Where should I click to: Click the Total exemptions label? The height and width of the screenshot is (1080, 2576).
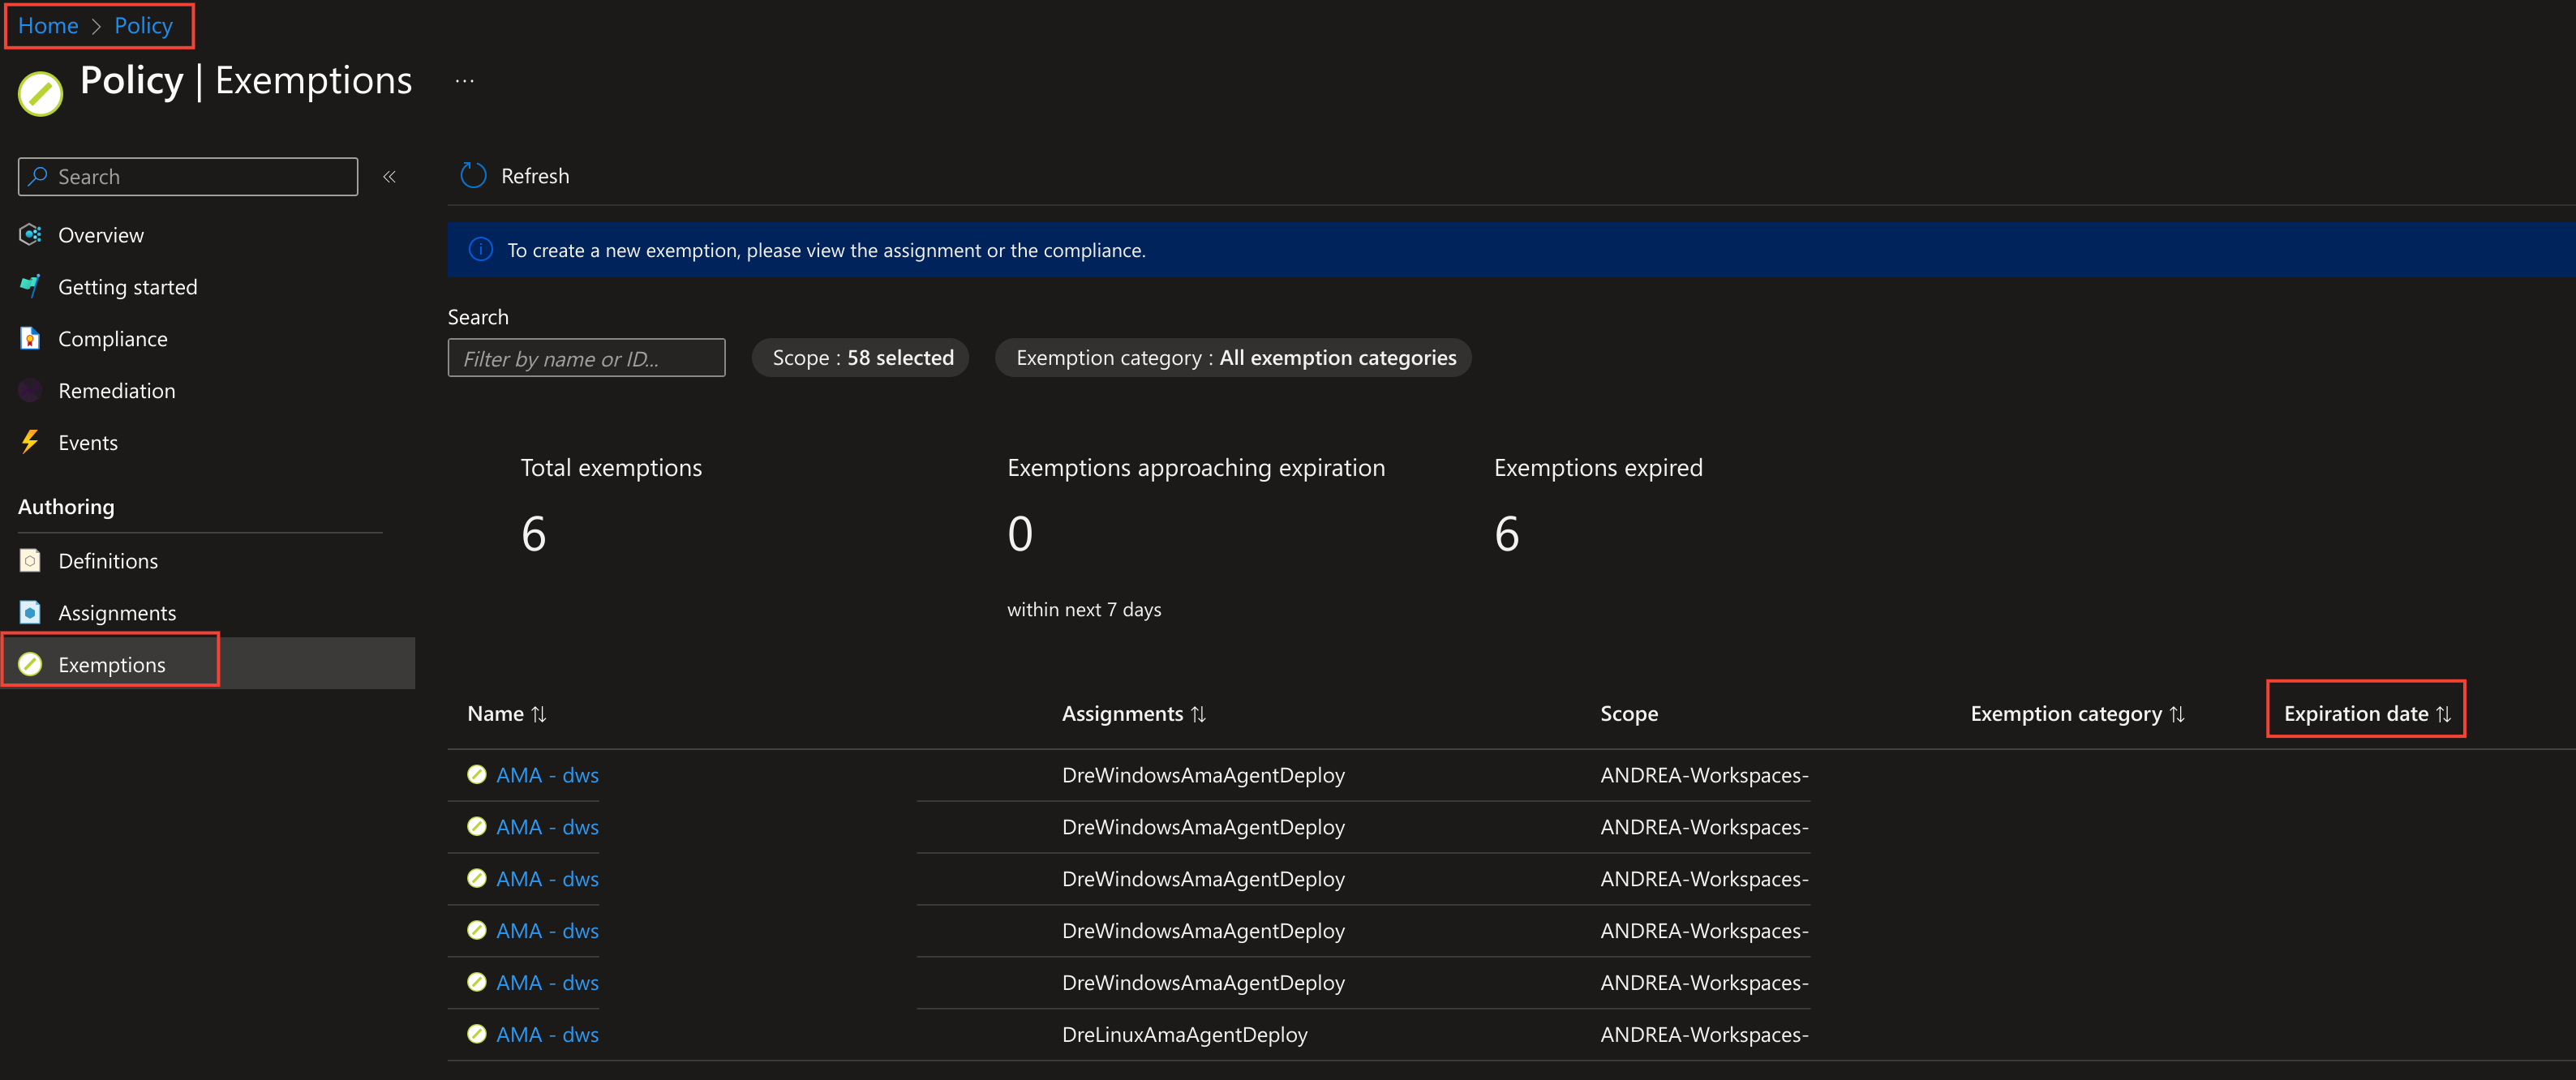pos(611,468)
